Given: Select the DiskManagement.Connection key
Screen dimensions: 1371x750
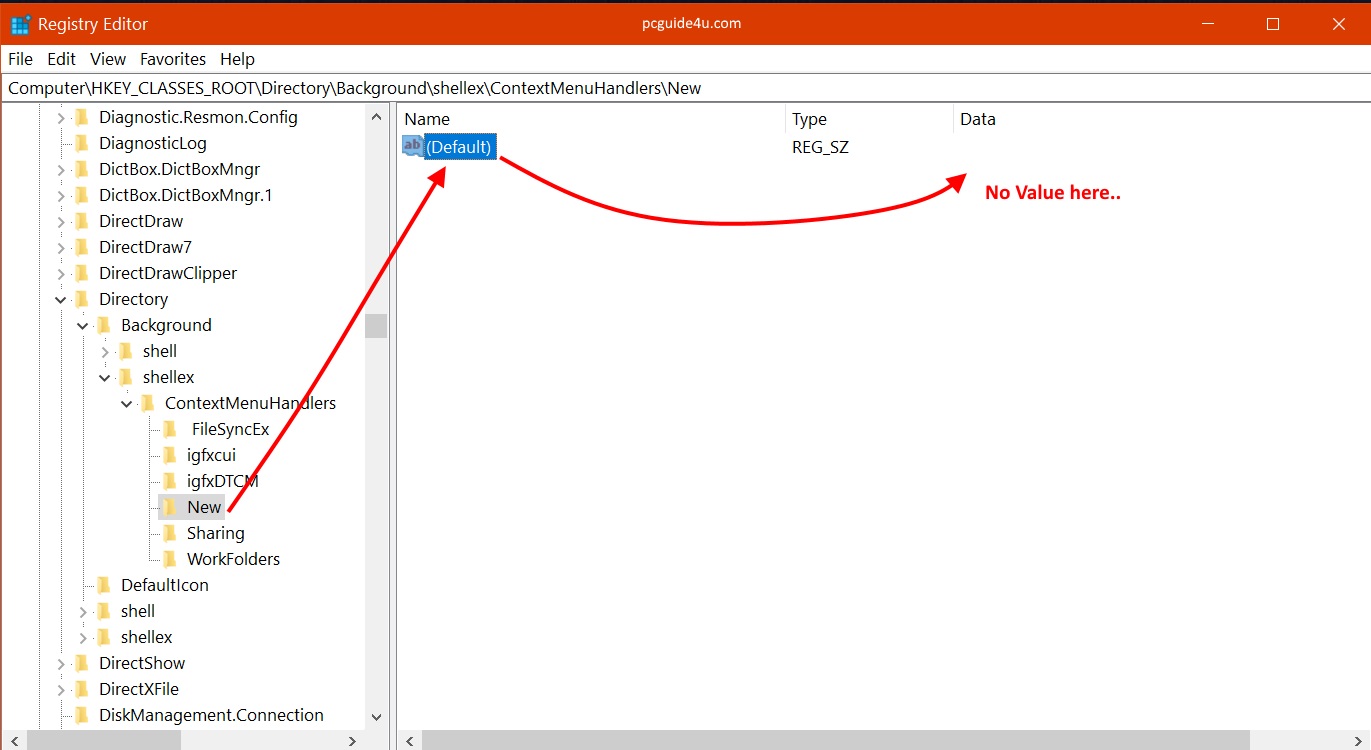Looking at the screenshot, I should coord(211,715).
